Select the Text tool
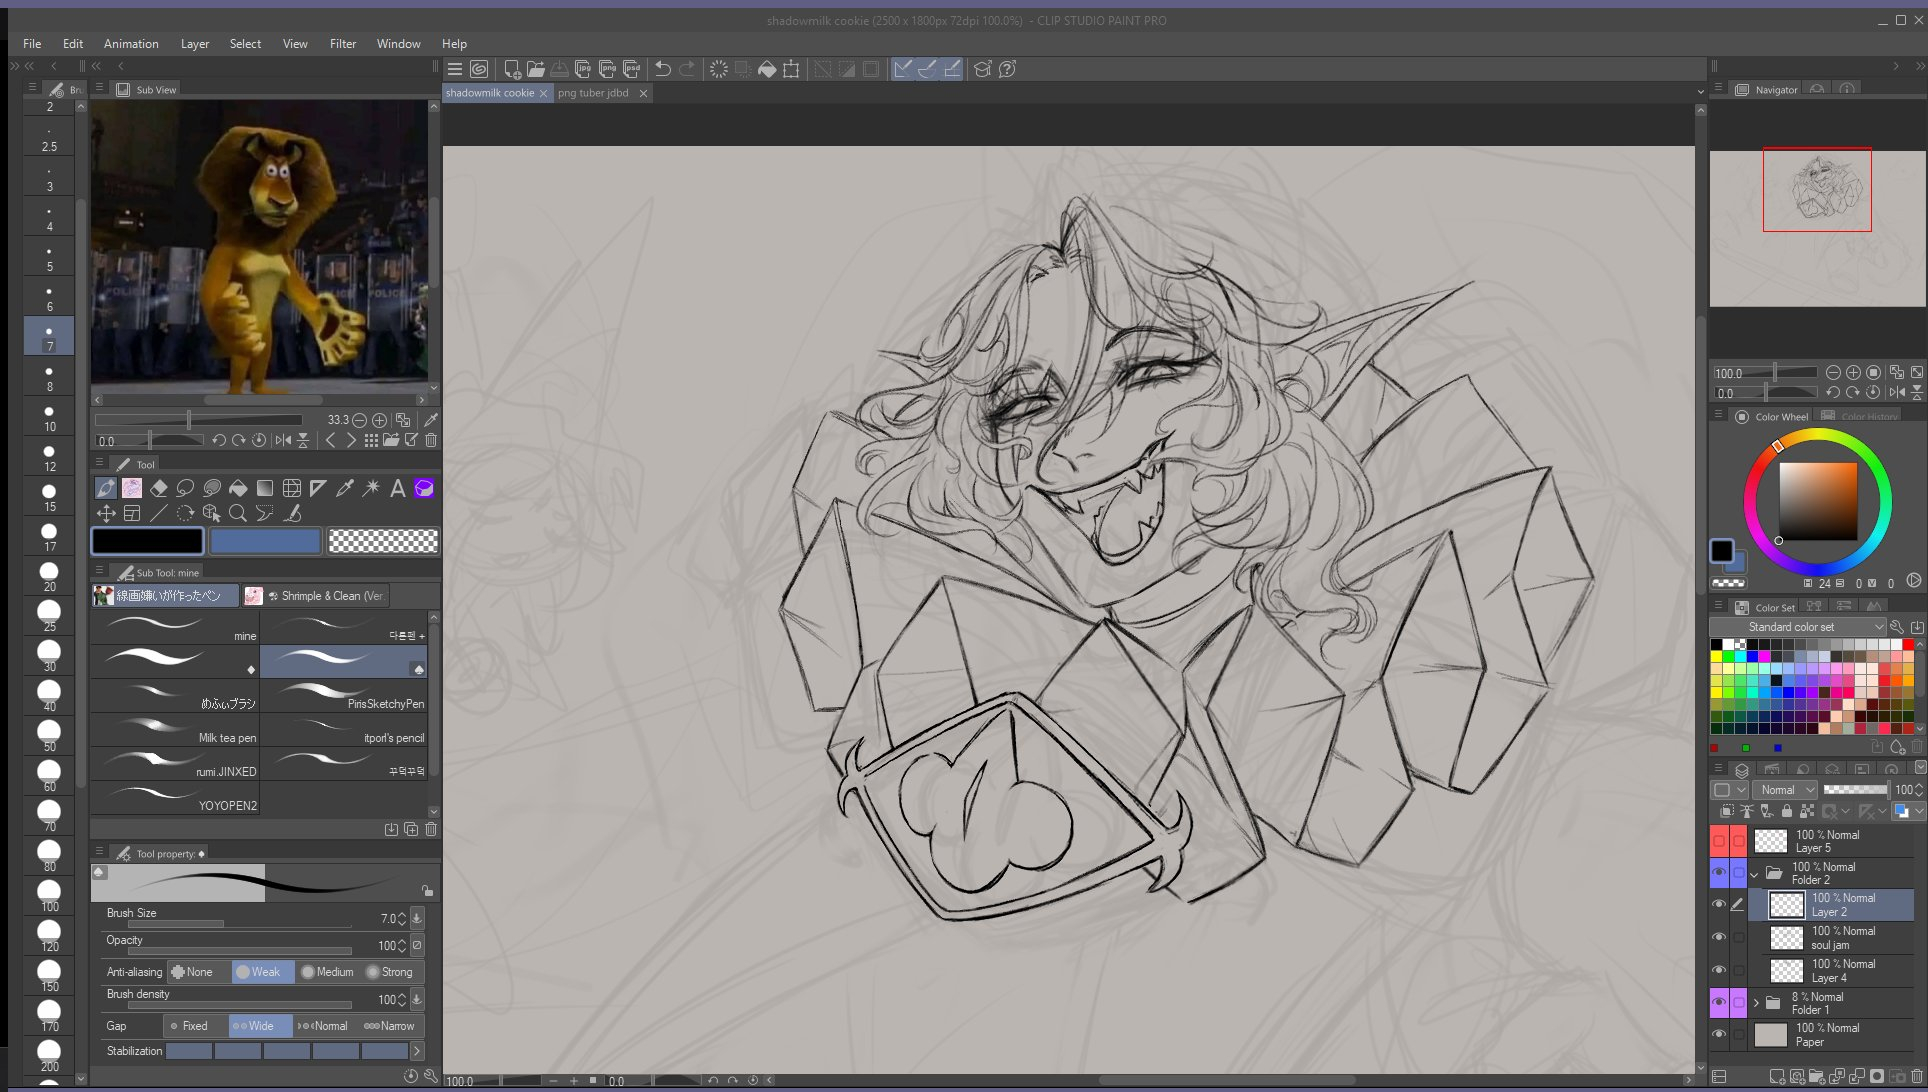This screenshot has height=1092, width=1928. tap(397, 488)
